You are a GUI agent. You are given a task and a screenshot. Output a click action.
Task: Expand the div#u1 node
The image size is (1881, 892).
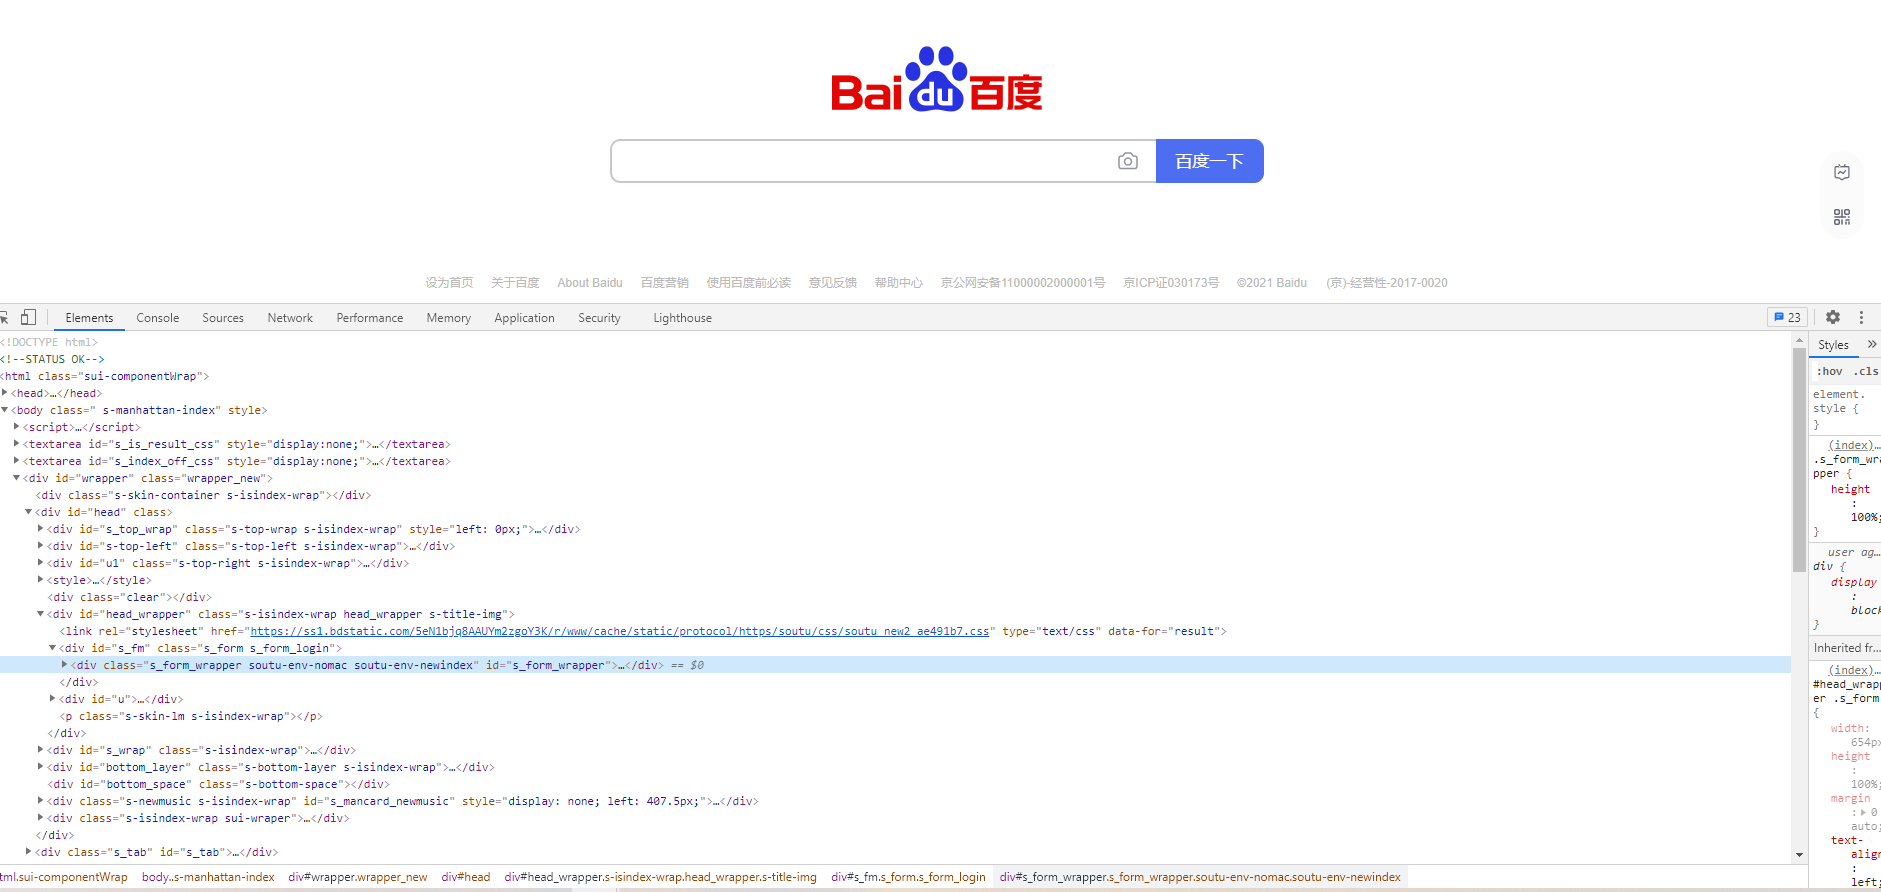(x=41, y=563)
